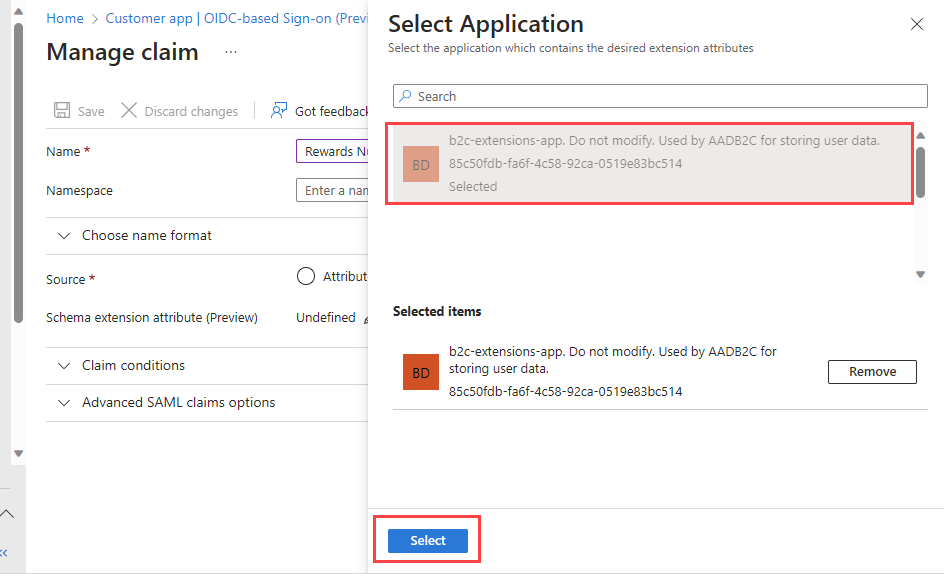
Task: Click application list scrollbar up arrow
Action: (920, 136)
